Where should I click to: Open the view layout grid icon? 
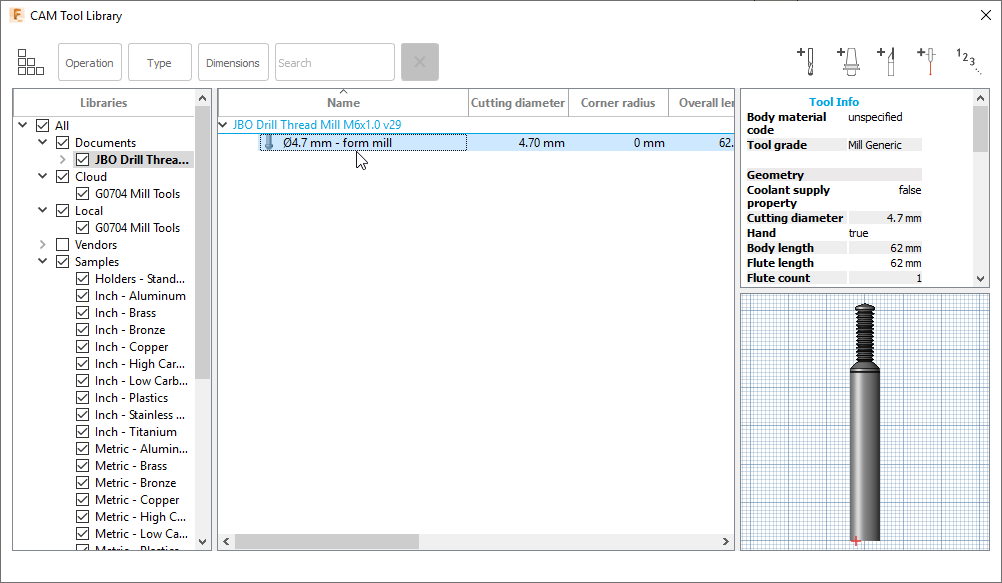30,62
